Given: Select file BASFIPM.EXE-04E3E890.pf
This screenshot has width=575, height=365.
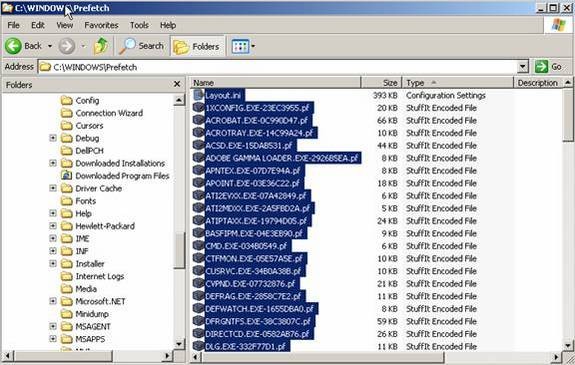Looking at the screenshot, I should coord(254,233).
